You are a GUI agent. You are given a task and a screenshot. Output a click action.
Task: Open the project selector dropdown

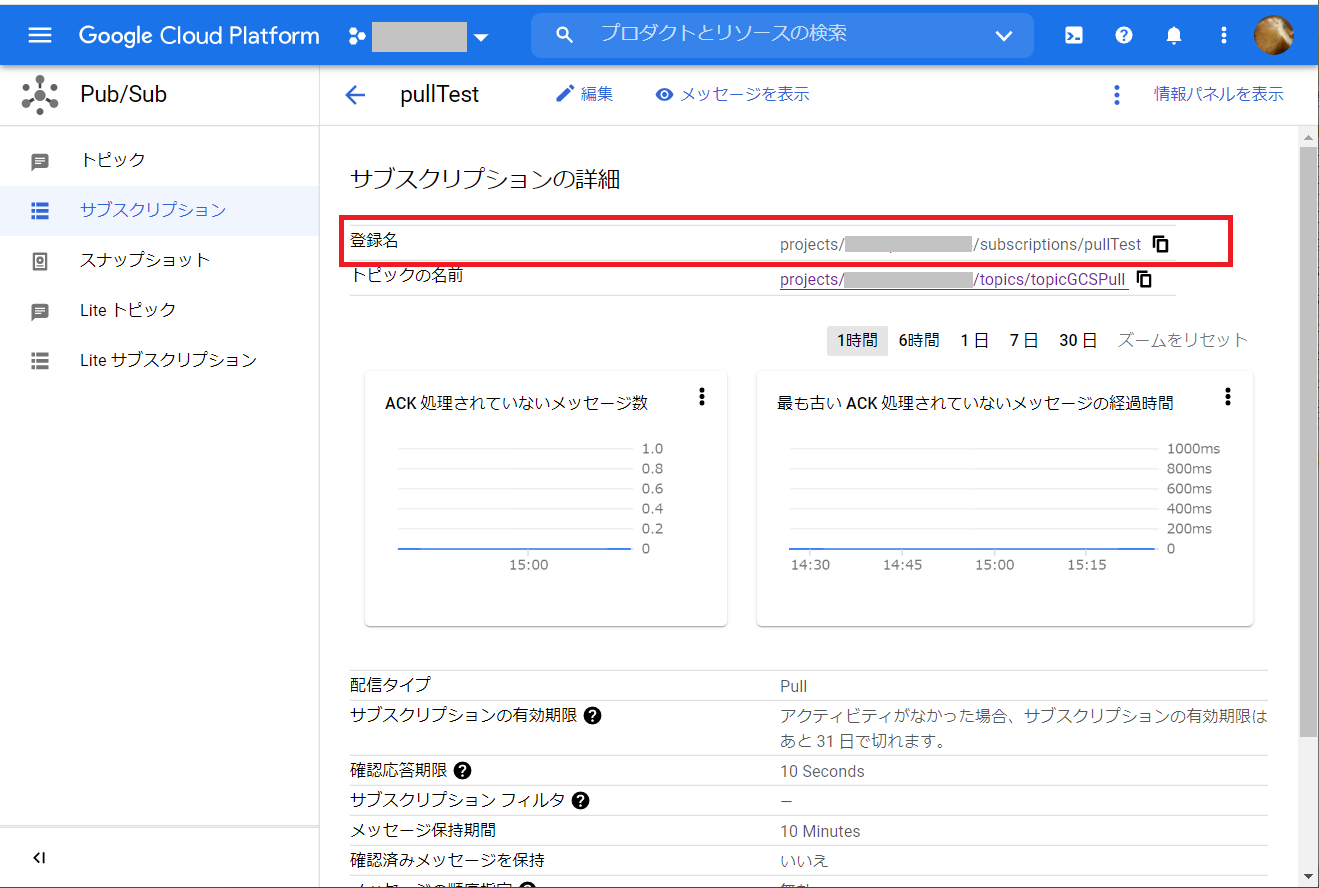pyautogui.click(x=419, y=37)
